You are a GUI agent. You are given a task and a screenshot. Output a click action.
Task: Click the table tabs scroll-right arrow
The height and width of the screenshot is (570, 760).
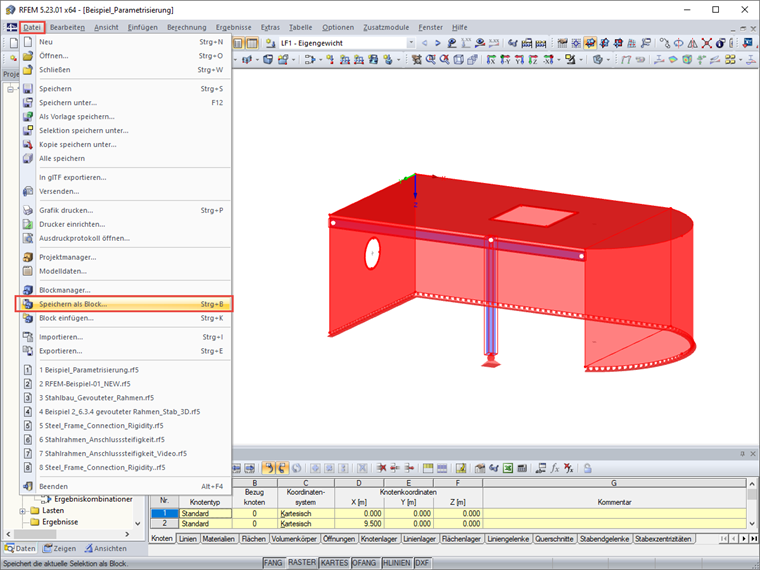(744, 538)
